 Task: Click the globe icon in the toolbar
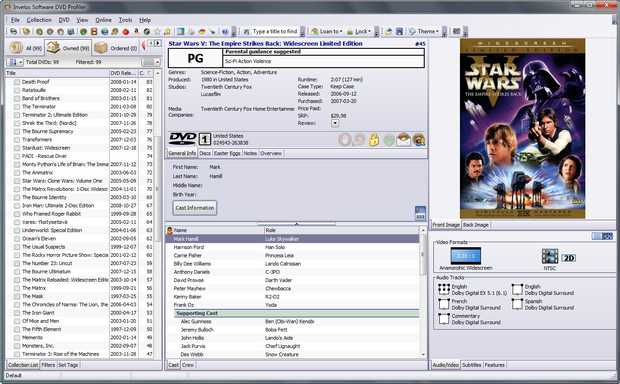tap(104, 32)
